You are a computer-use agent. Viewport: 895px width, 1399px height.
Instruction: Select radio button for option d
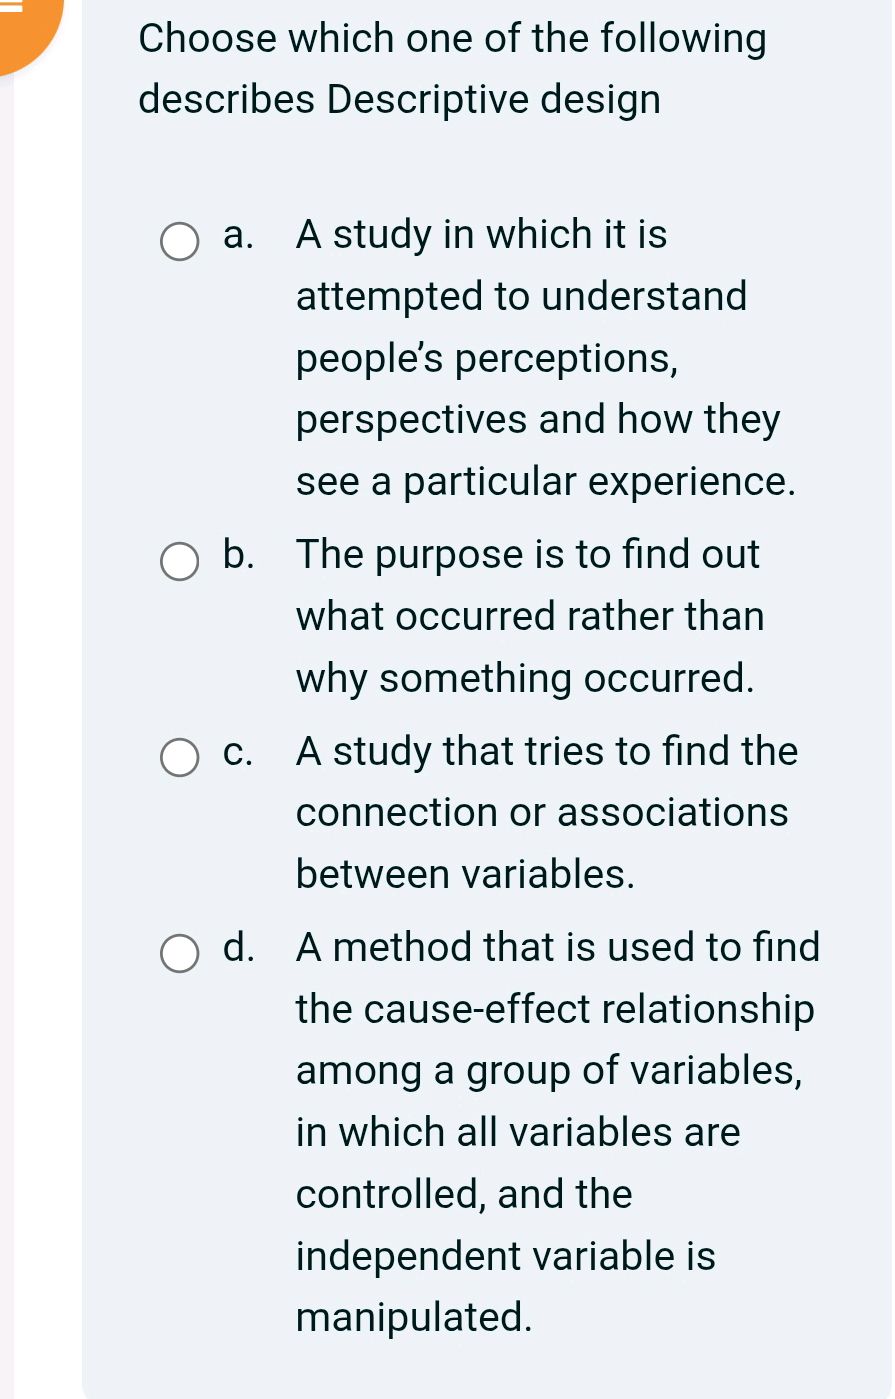[179, 954]
